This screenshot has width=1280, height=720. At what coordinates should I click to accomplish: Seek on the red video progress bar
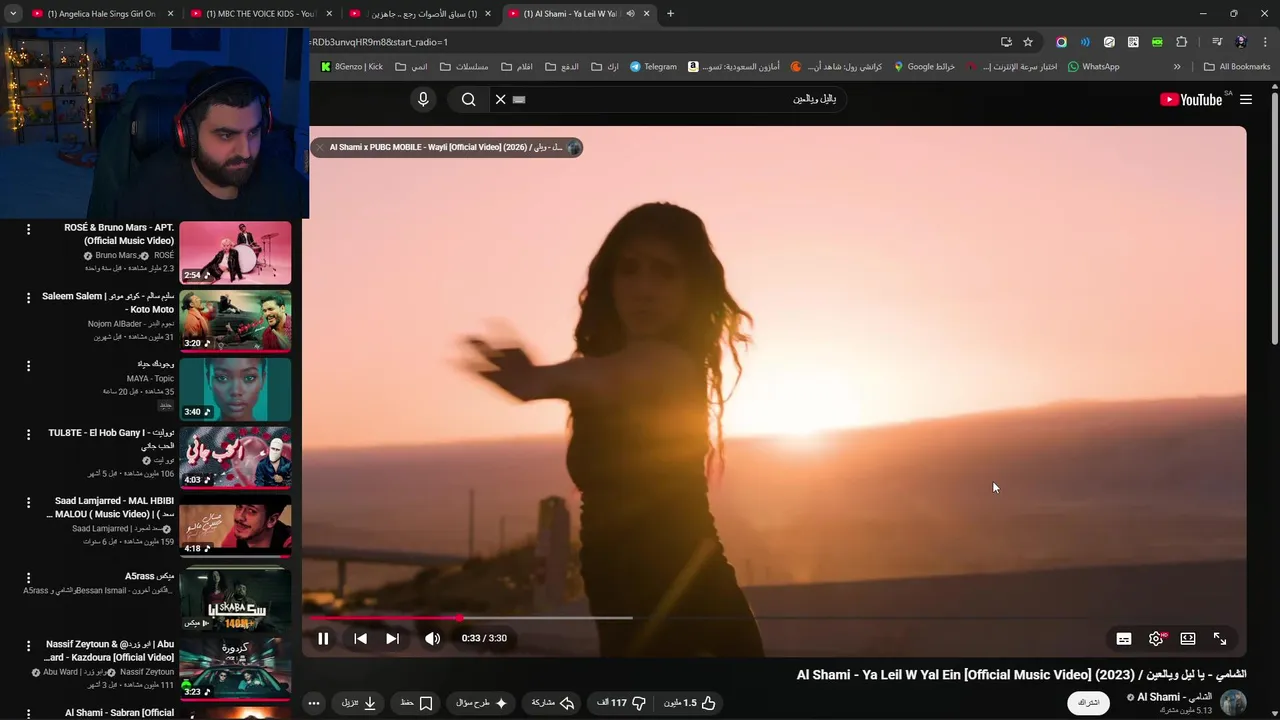pyautogui.click(x=774, y=618)
